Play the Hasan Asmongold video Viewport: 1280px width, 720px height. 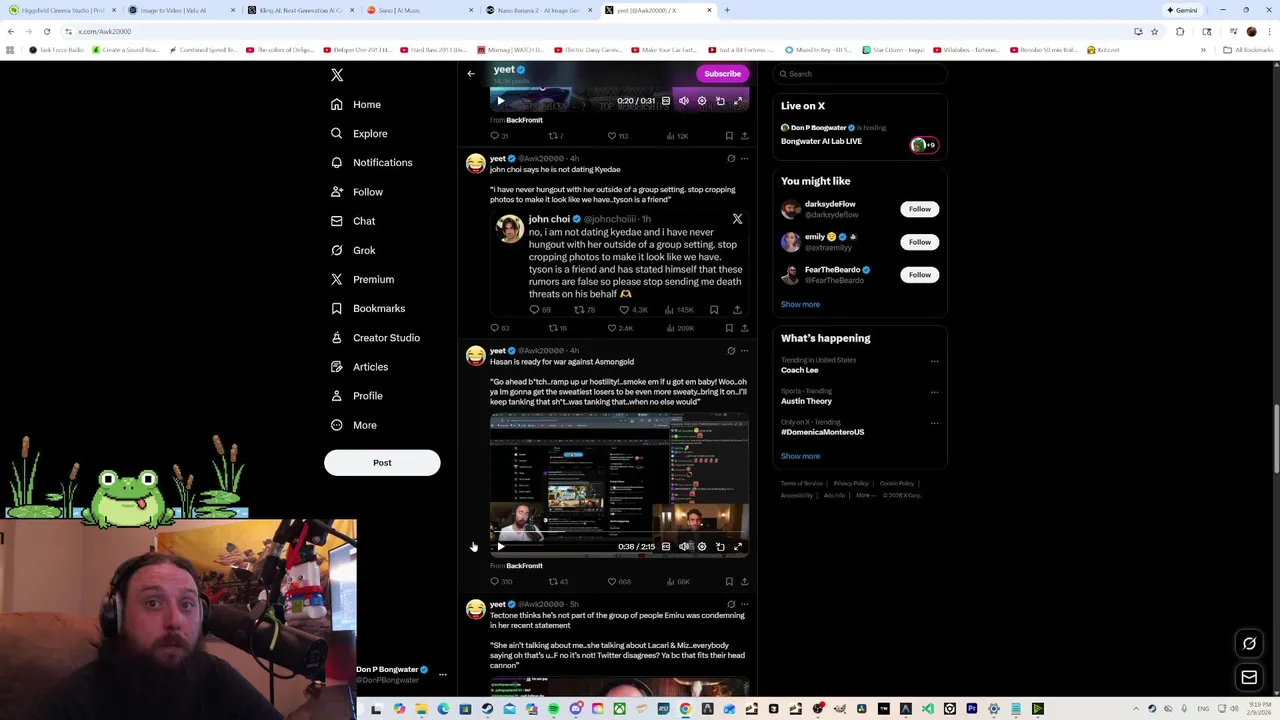coord(501,546)
